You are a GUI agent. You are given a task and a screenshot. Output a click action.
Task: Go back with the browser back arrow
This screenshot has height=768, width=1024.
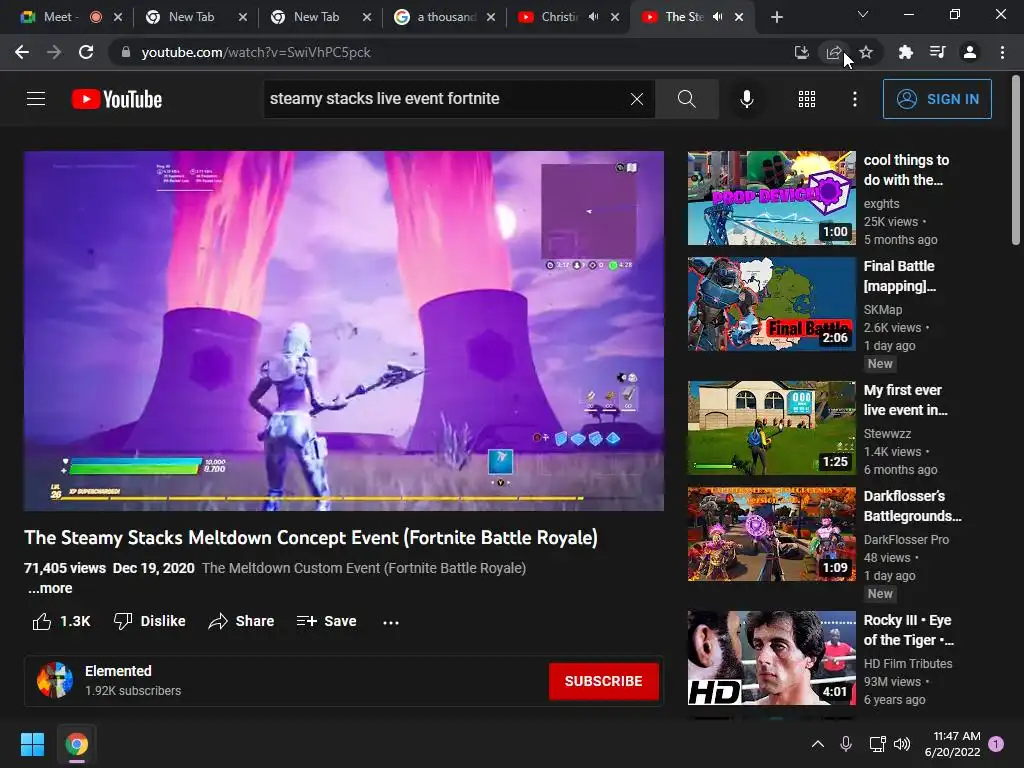(22, 52)
